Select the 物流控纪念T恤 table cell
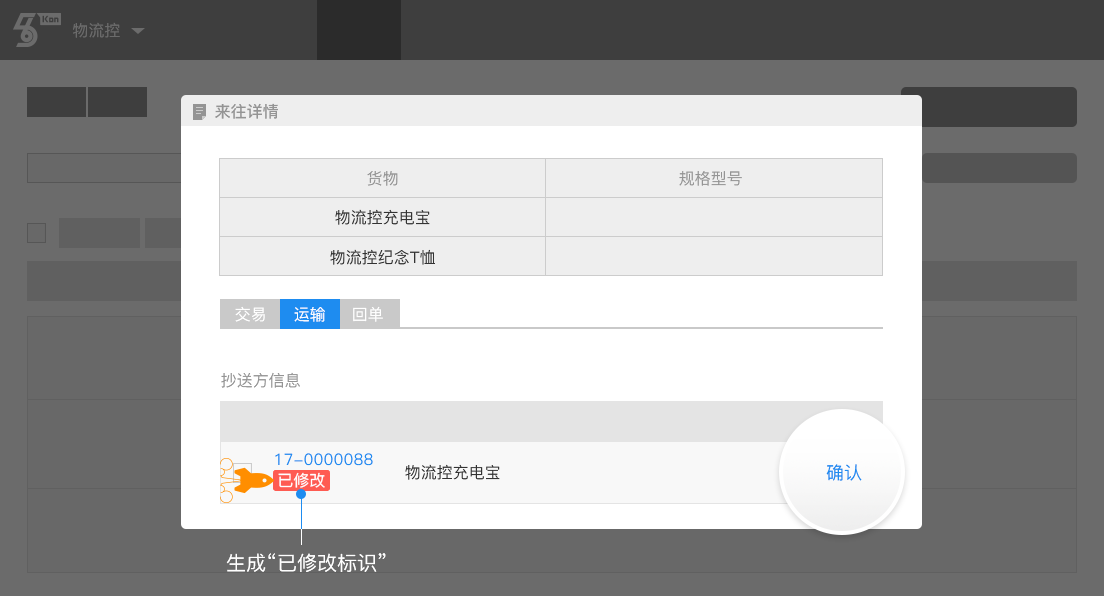 (382, 257)
